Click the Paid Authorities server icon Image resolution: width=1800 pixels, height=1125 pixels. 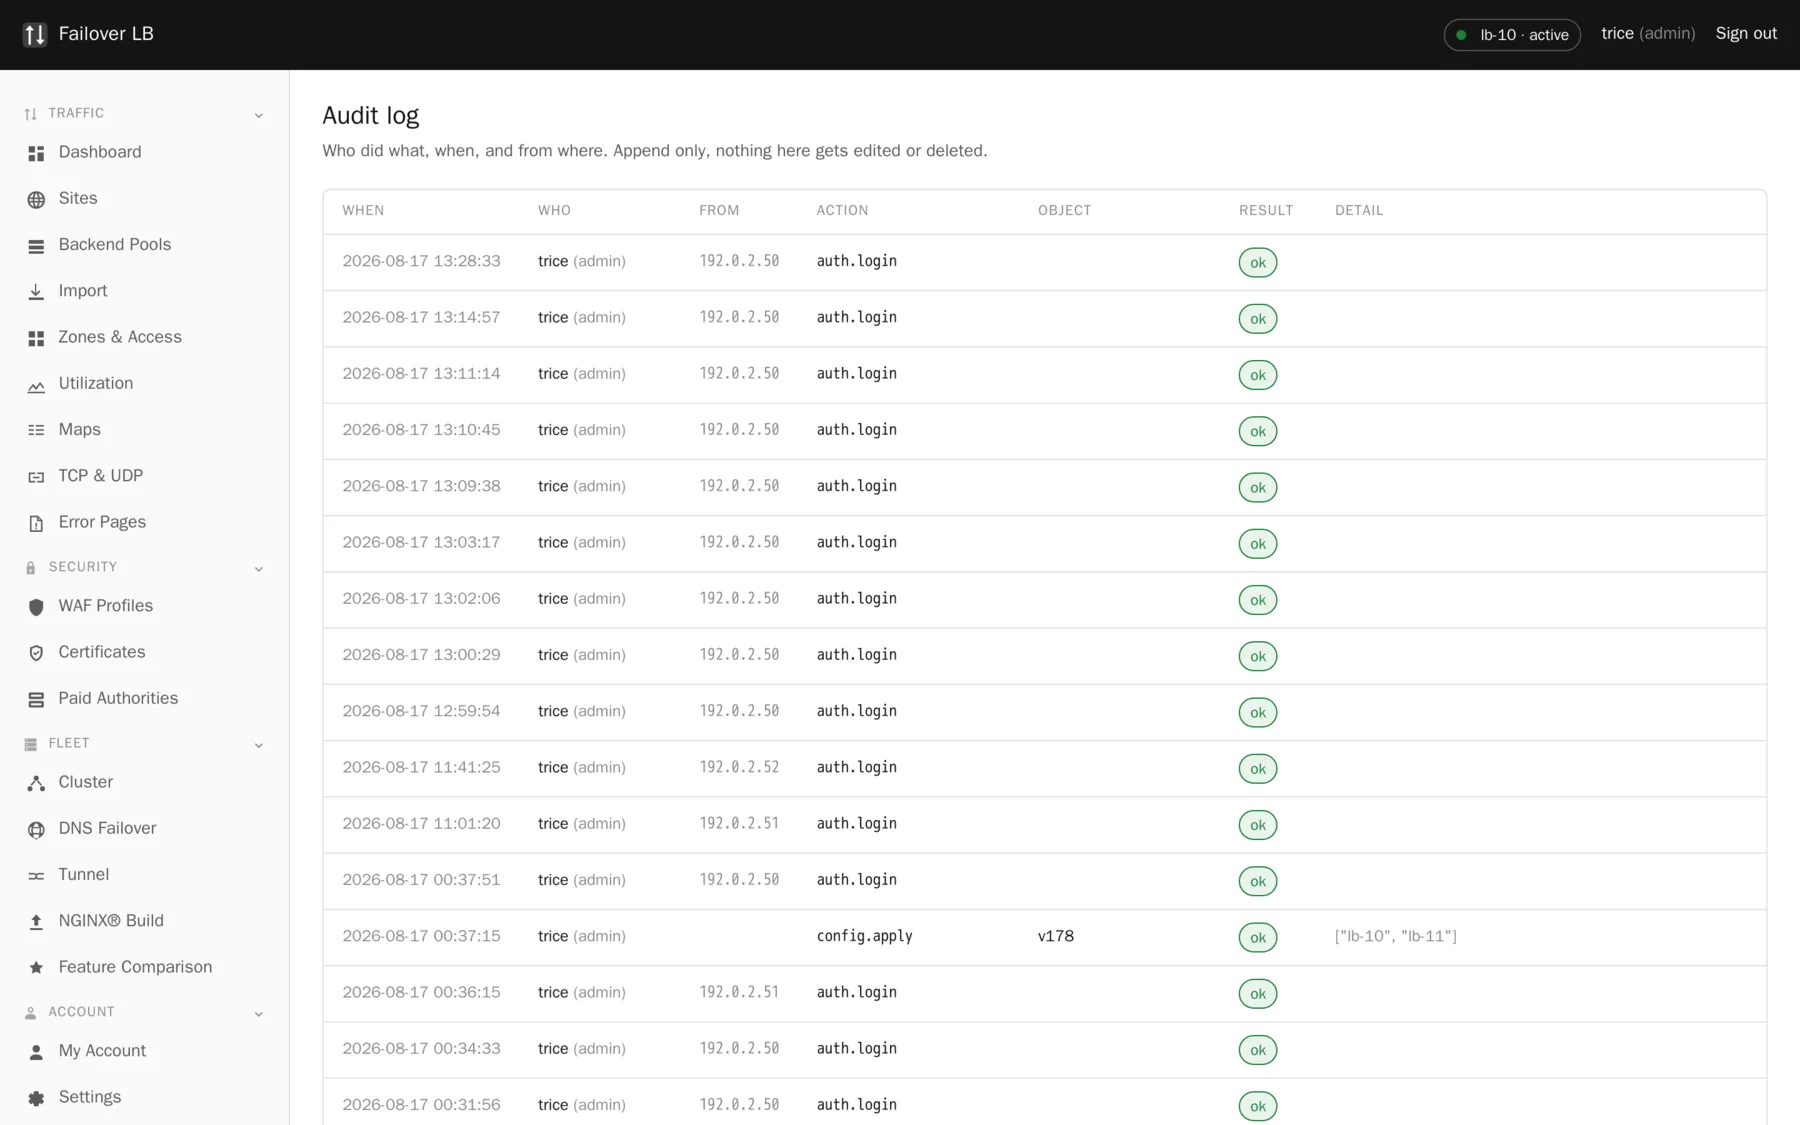pyautogui.click(x=36, y=699)
